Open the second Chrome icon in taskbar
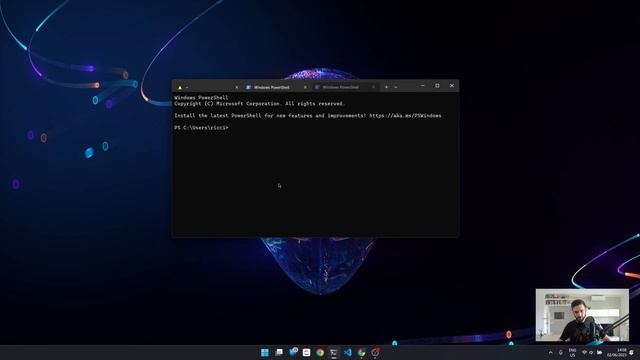The width and height of the screenshot is (640, 360). [361, 352]
